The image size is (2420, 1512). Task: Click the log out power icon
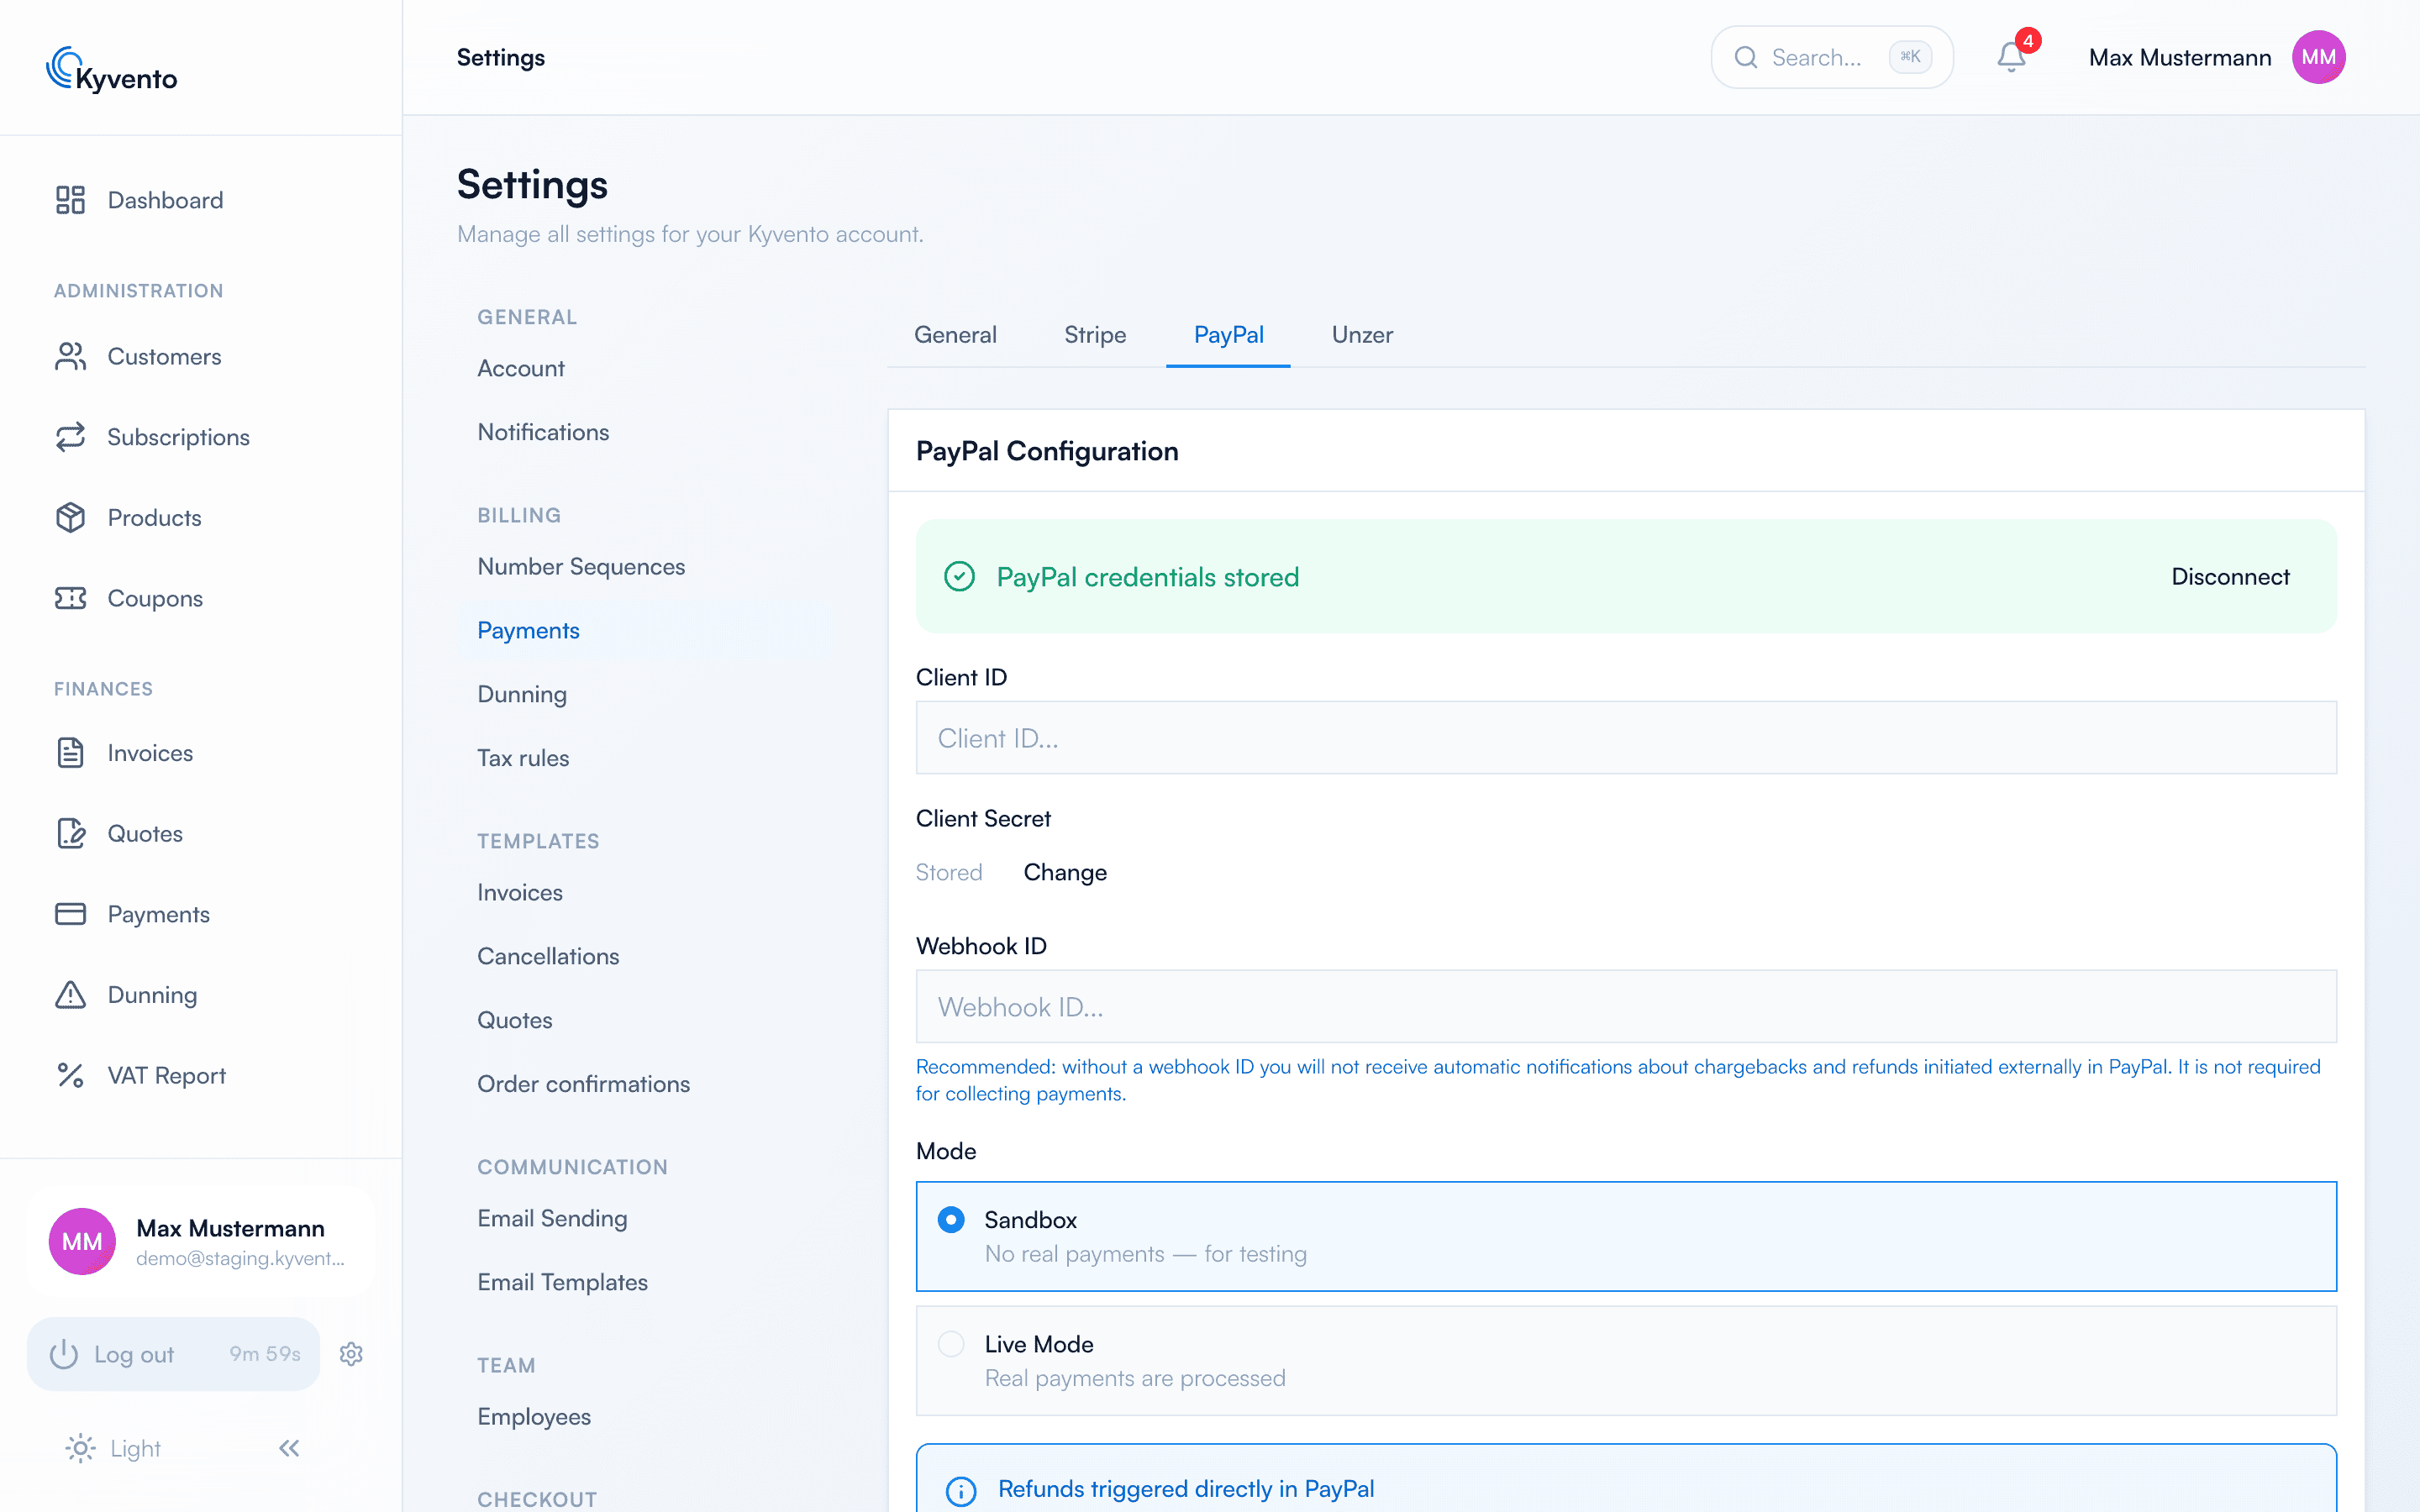(x=64, y=1354)
